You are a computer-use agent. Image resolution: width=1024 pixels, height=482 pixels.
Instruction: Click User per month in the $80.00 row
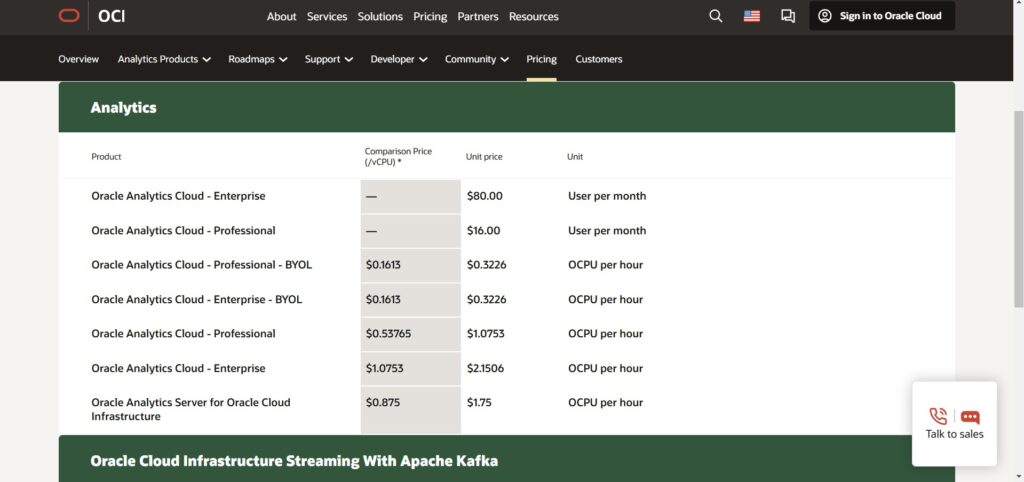[607, 196]
